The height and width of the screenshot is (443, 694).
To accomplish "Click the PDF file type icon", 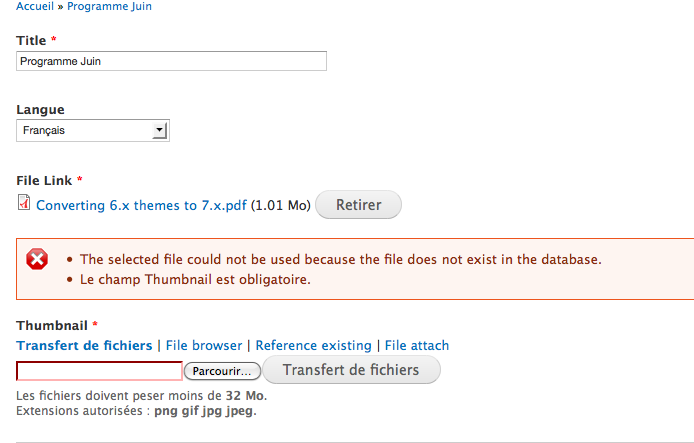I will click(x=24, y=203).
